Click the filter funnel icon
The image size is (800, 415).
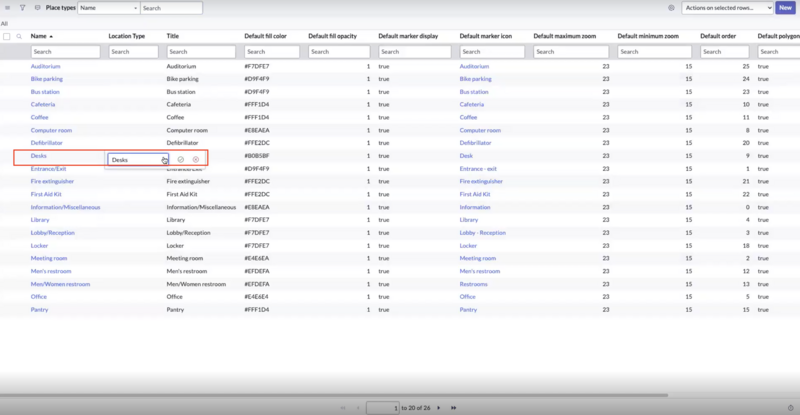[22, 8]
